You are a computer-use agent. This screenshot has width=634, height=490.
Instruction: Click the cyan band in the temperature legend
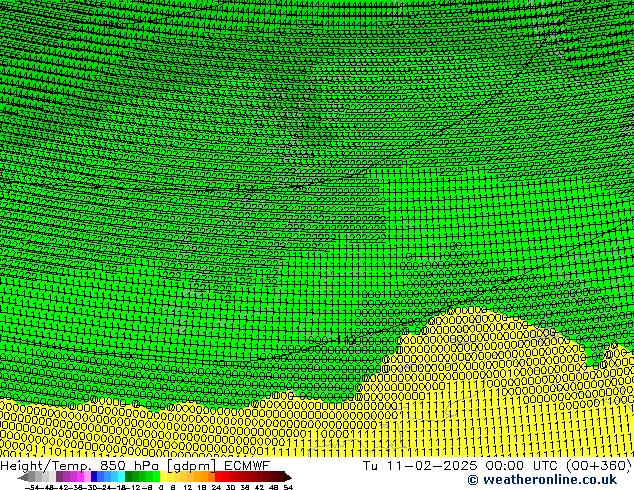pos(121,476)
